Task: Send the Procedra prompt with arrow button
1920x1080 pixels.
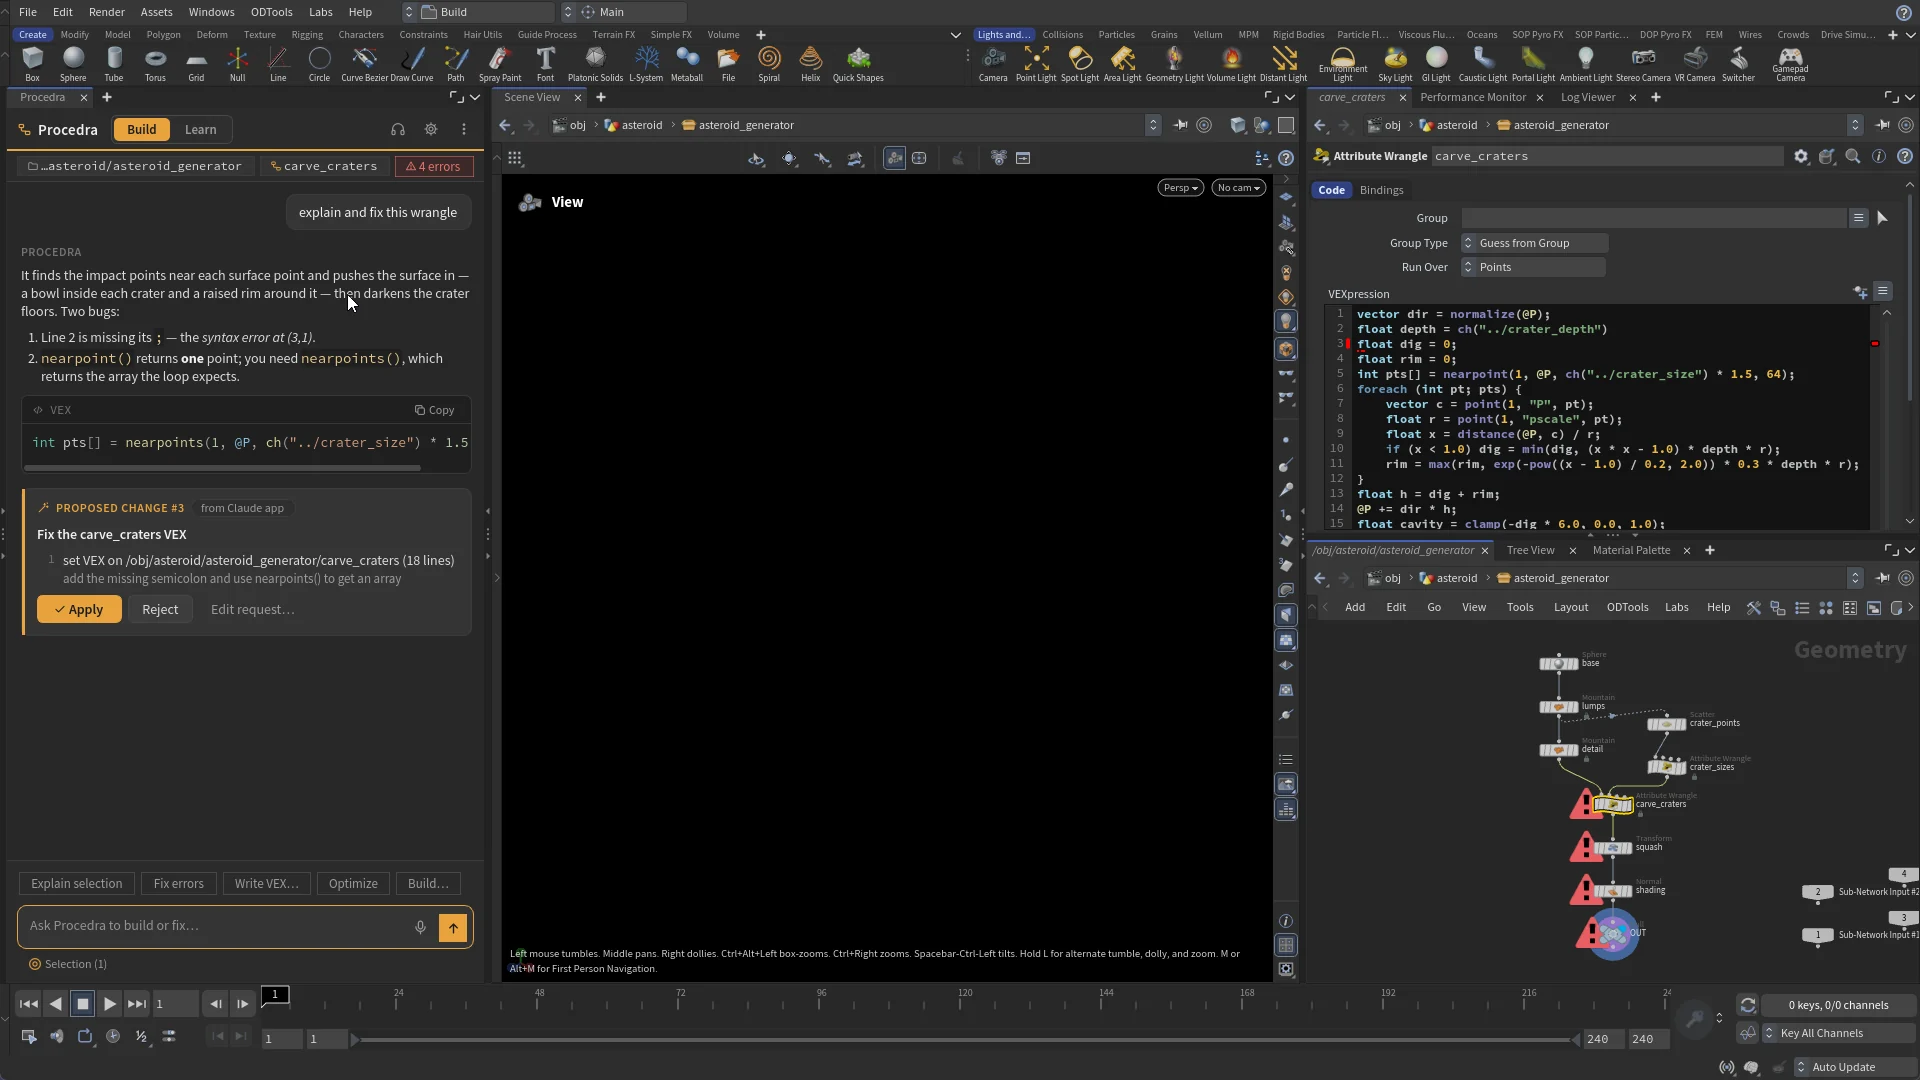Action: tap(453, 927)
